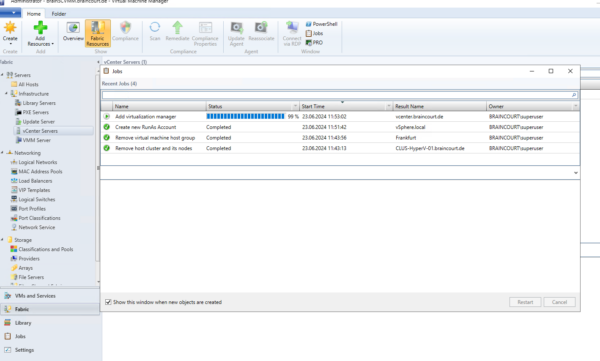
Task: Click the Cancel button in Jobs window
Action: click(559, 302)
